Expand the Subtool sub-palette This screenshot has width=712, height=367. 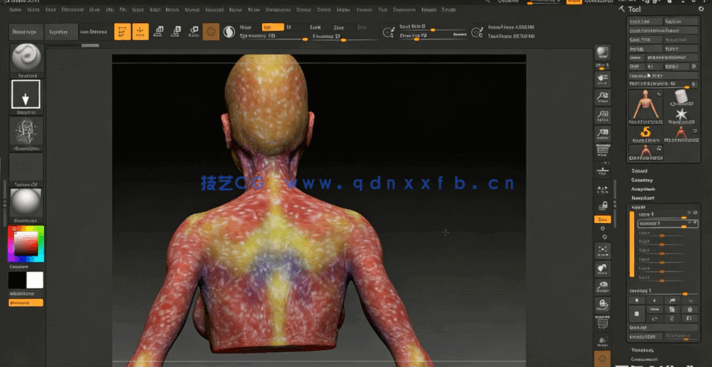639,171
